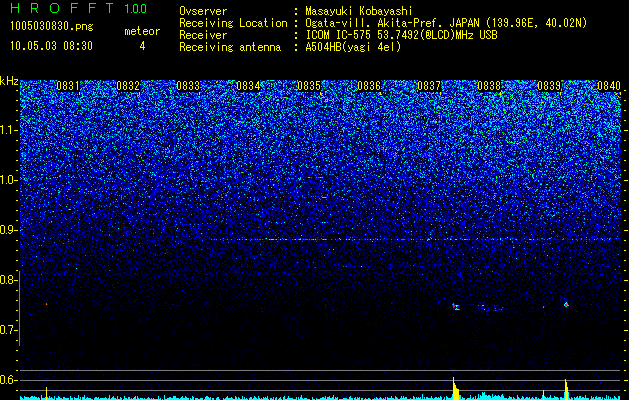Click the 0831 time marker
The width and height of the screenshot is (629, 400).
pyautogui.click(x=68, y=86)
